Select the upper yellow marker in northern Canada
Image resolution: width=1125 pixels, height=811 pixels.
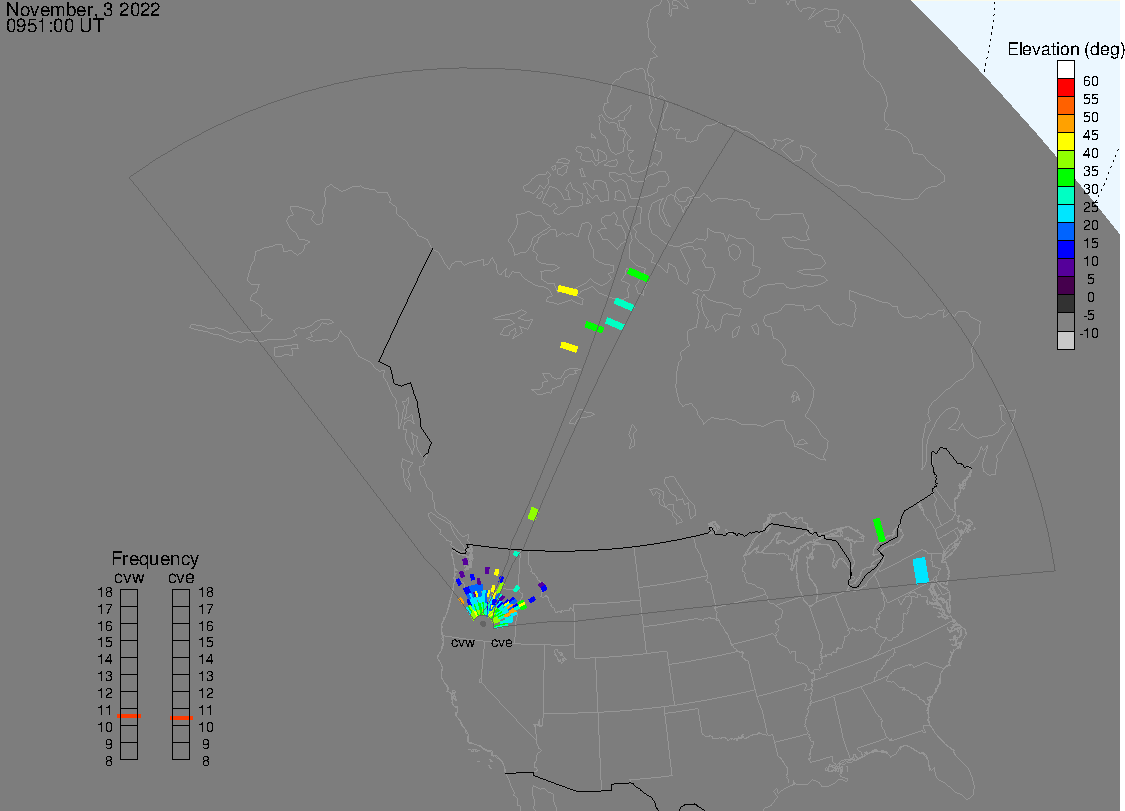pos(567,290)
